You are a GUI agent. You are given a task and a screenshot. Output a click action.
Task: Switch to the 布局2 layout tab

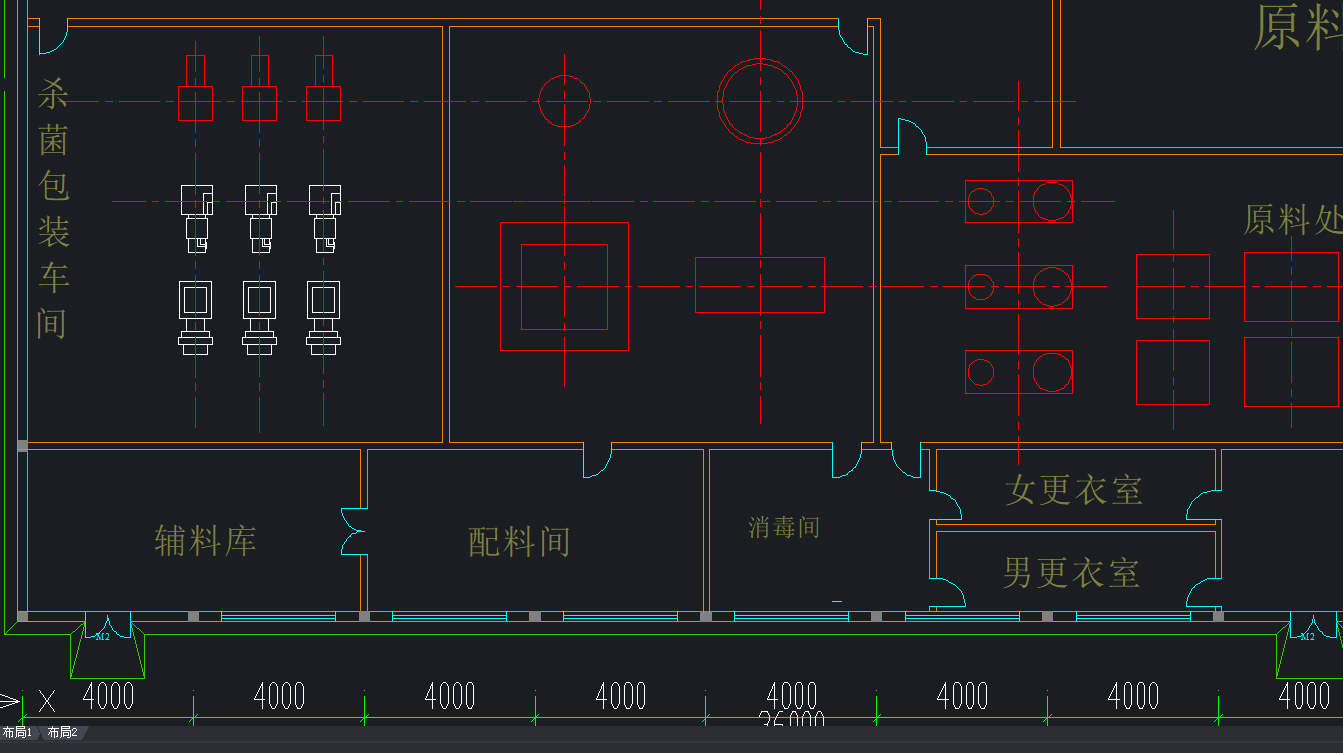pyautogui.click(x=63, y=732)
